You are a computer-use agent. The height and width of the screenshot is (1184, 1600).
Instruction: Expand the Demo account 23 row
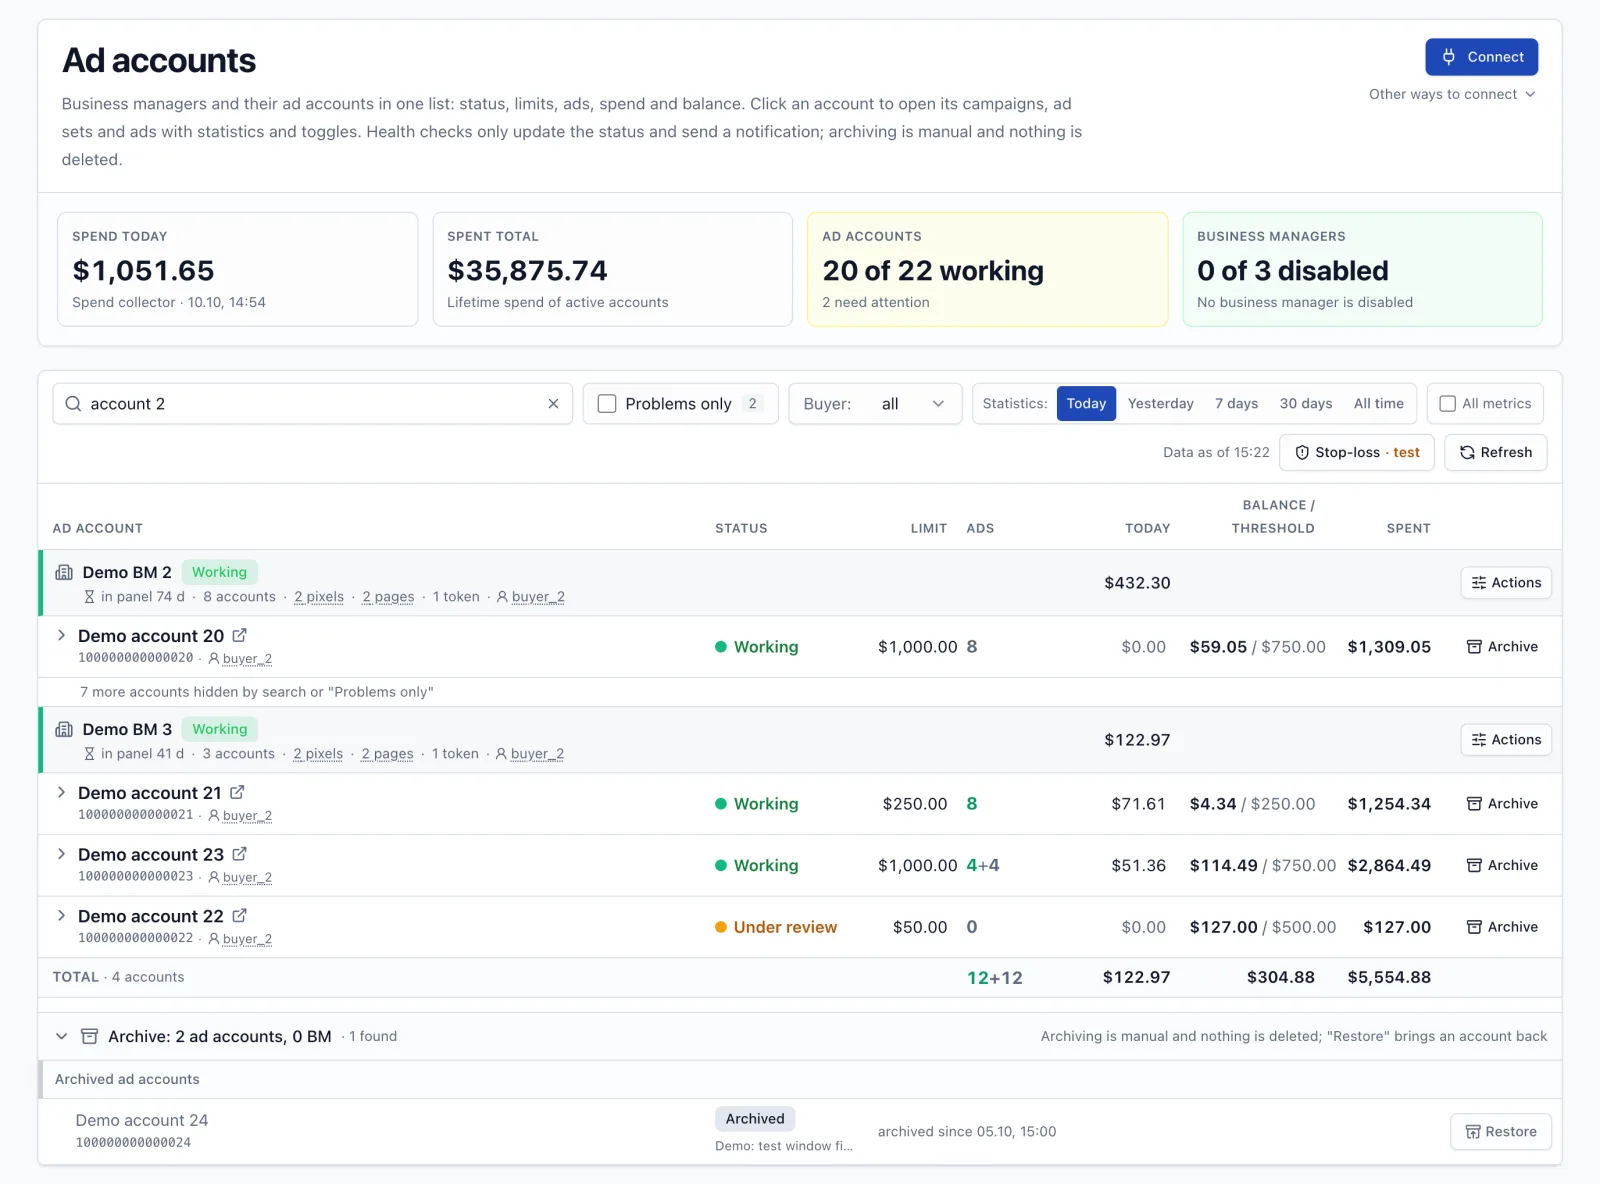[x=61, y=854]
